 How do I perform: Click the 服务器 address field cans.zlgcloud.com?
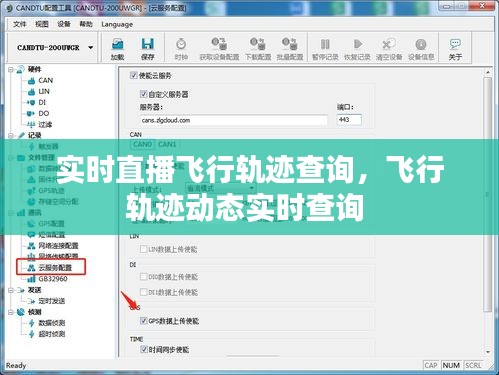[x=233, y=120]
